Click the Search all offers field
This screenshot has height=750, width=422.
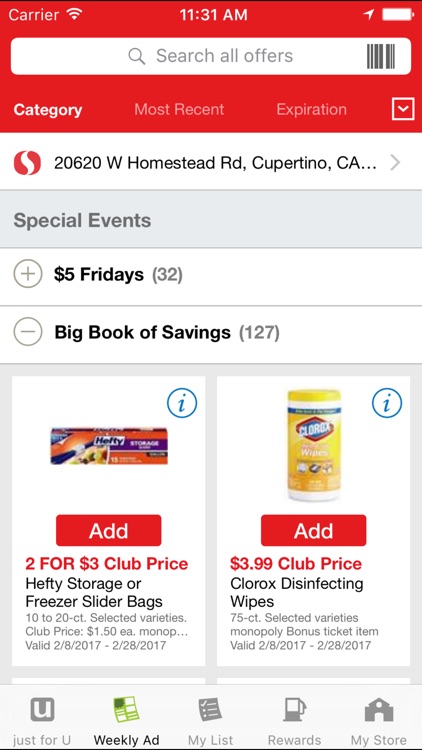point(211,56)
